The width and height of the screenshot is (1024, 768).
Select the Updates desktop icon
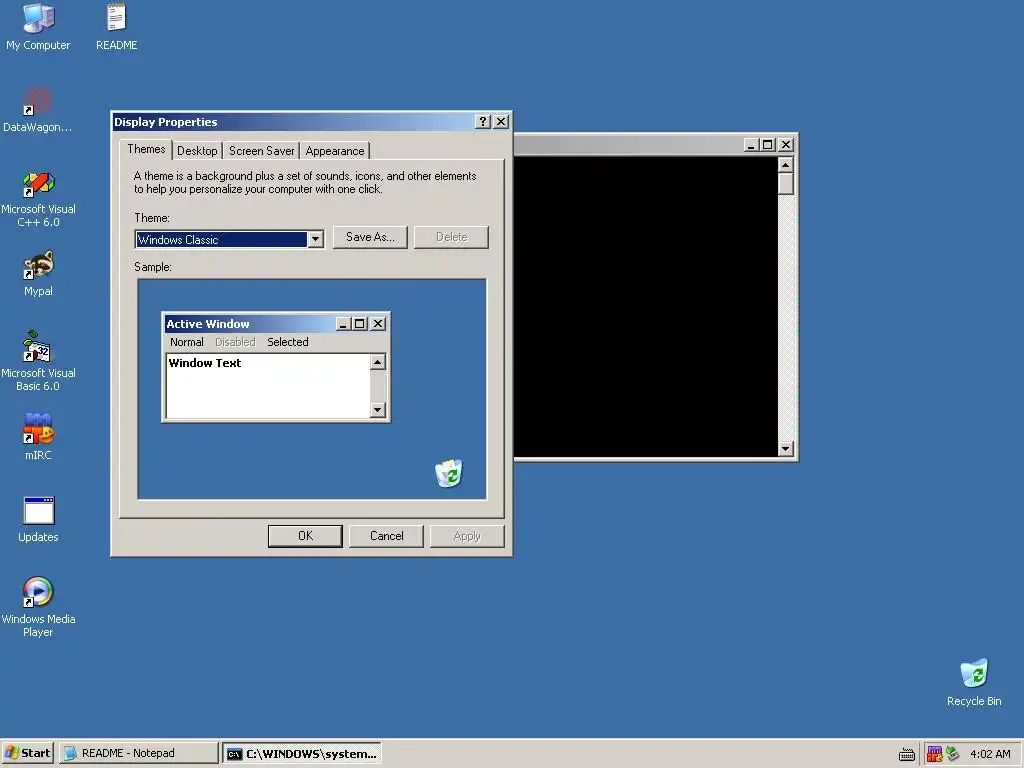pyautogui.click(x=38, y=519)
